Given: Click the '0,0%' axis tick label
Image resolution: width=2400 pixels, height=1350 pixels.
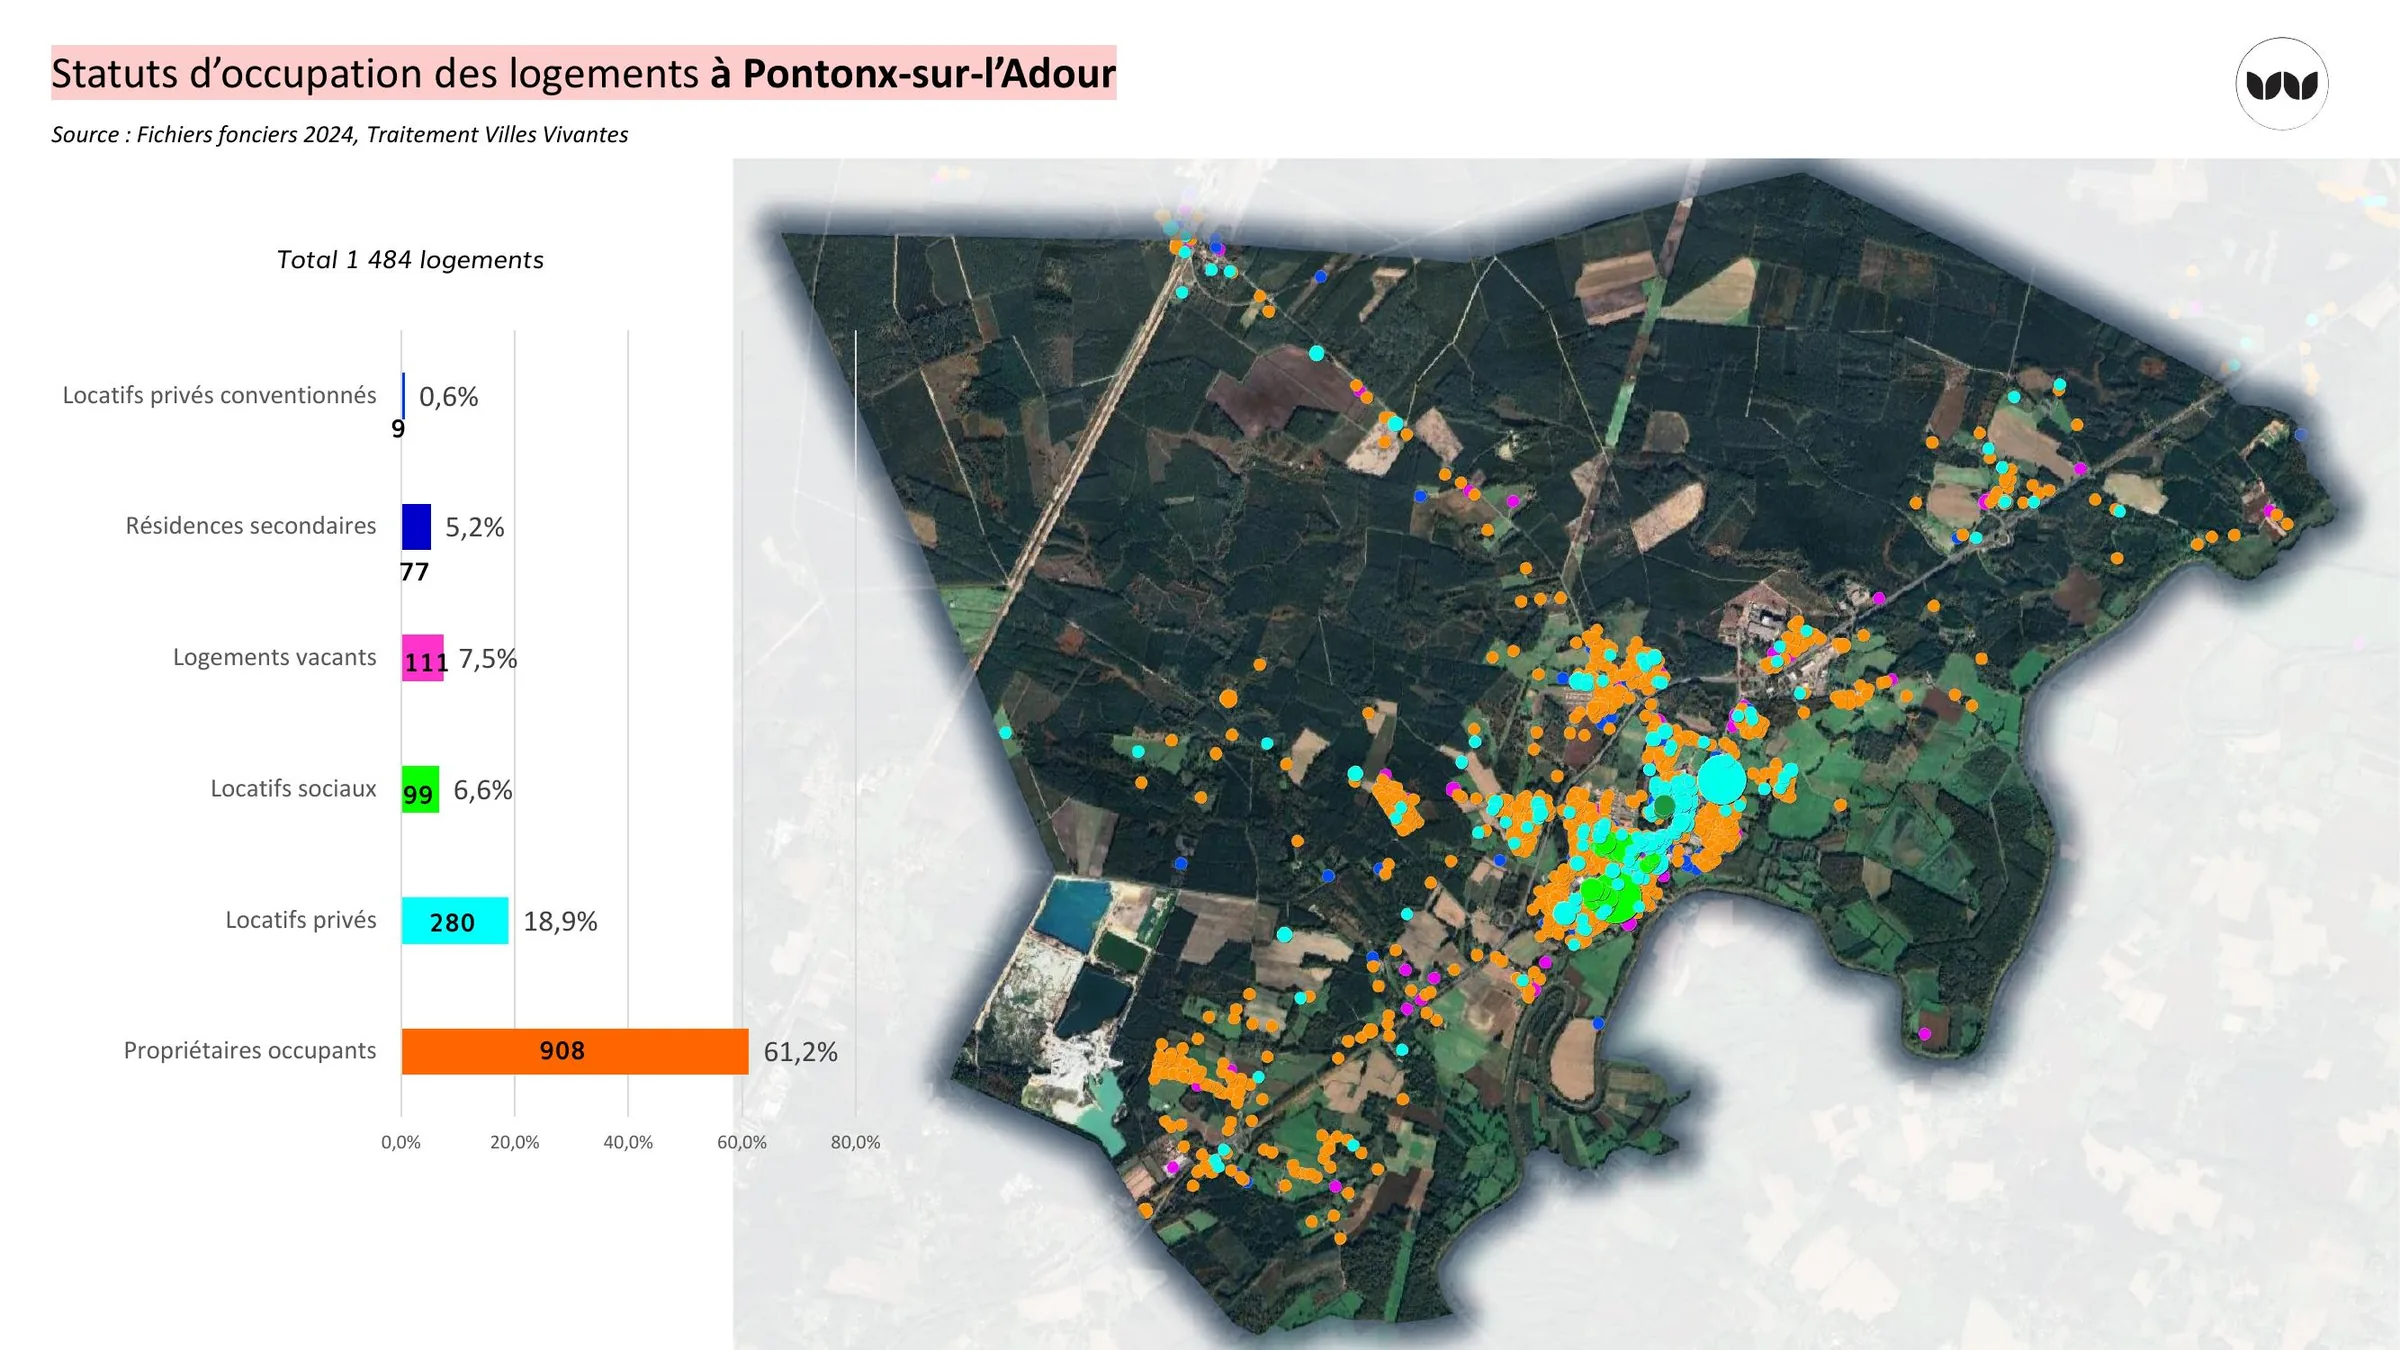Looking at the screenshot, I should click(401, 1142).
